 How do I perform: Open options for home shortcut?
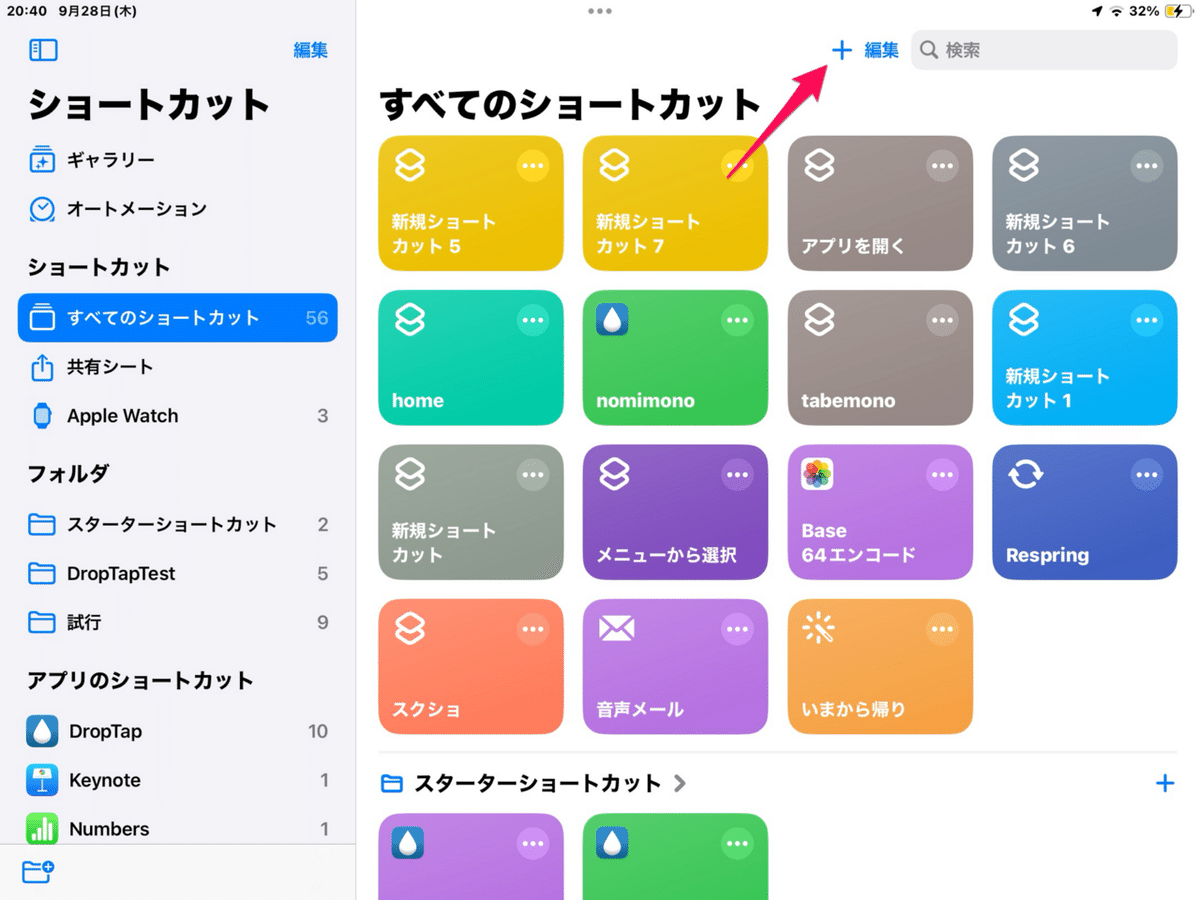tap(533, 320)
